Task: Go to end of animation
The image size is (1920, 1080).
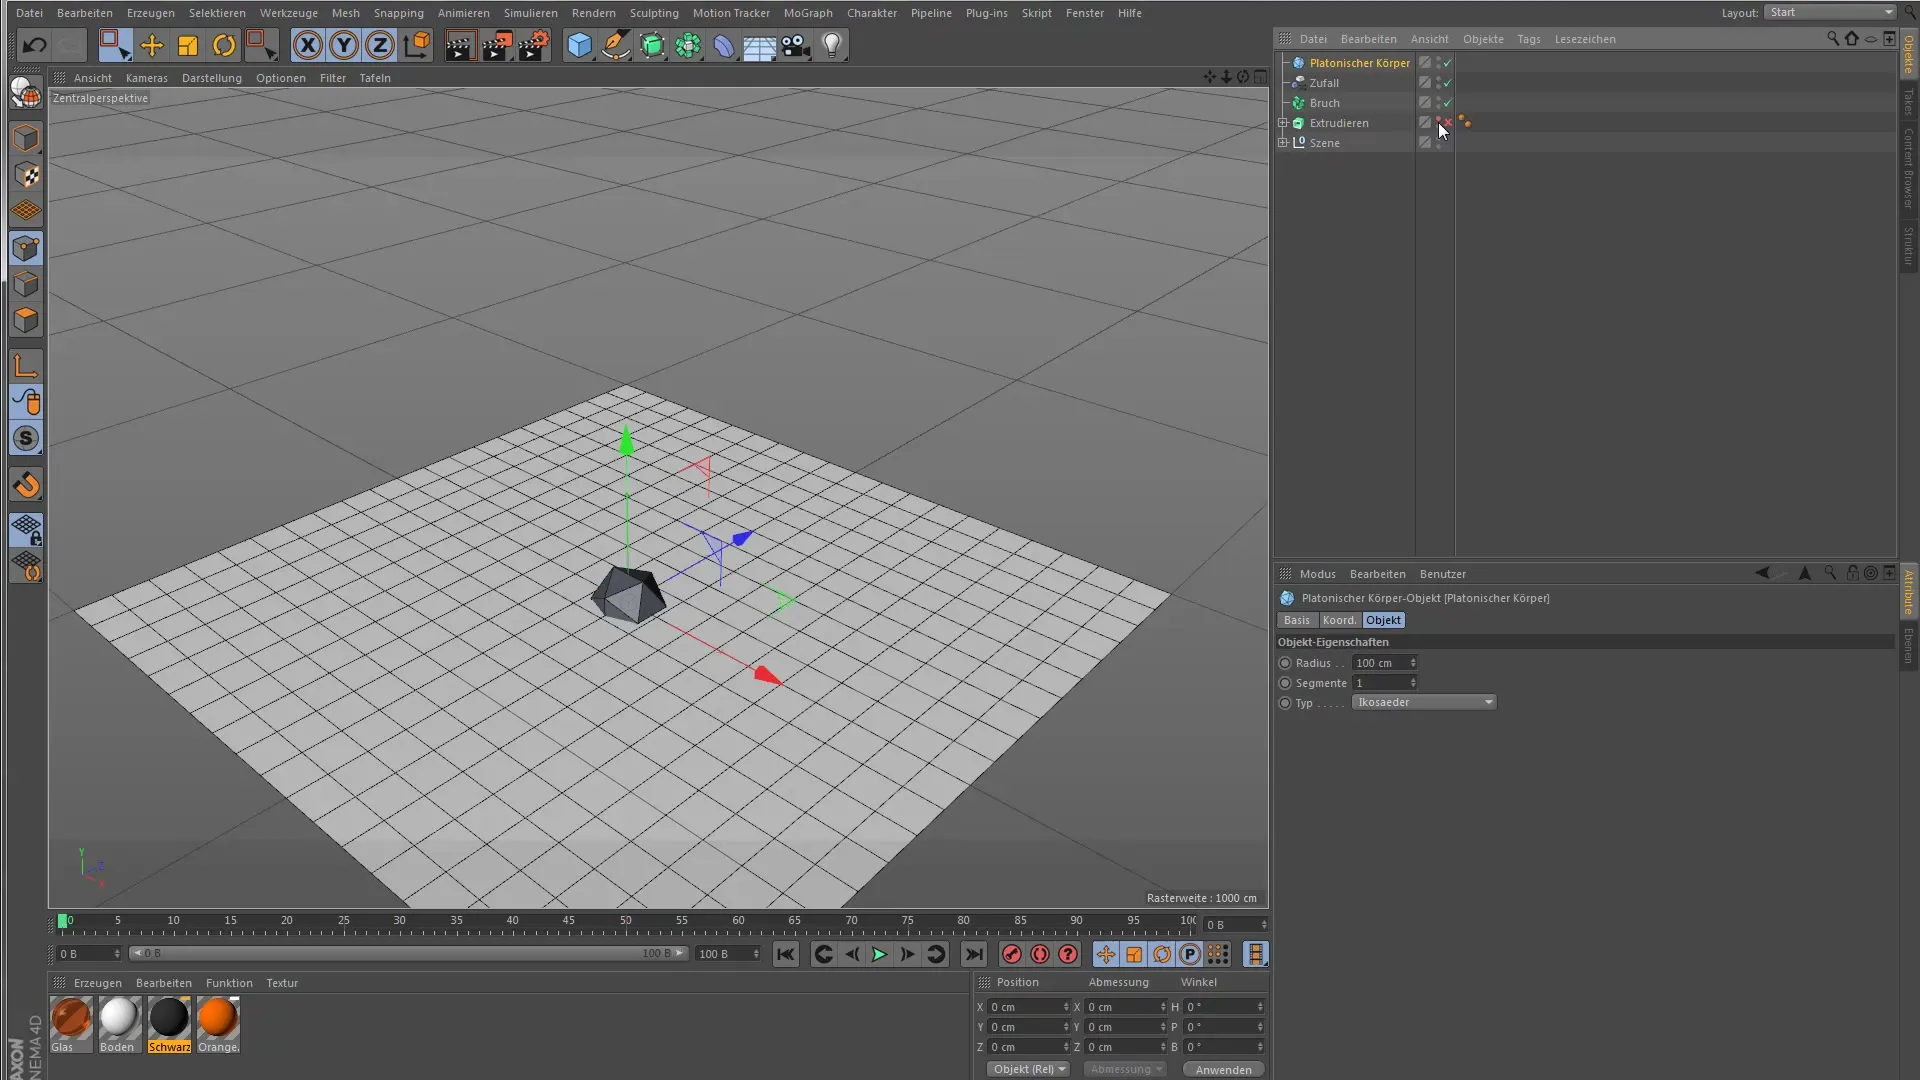Action: (x=974, y=954)
